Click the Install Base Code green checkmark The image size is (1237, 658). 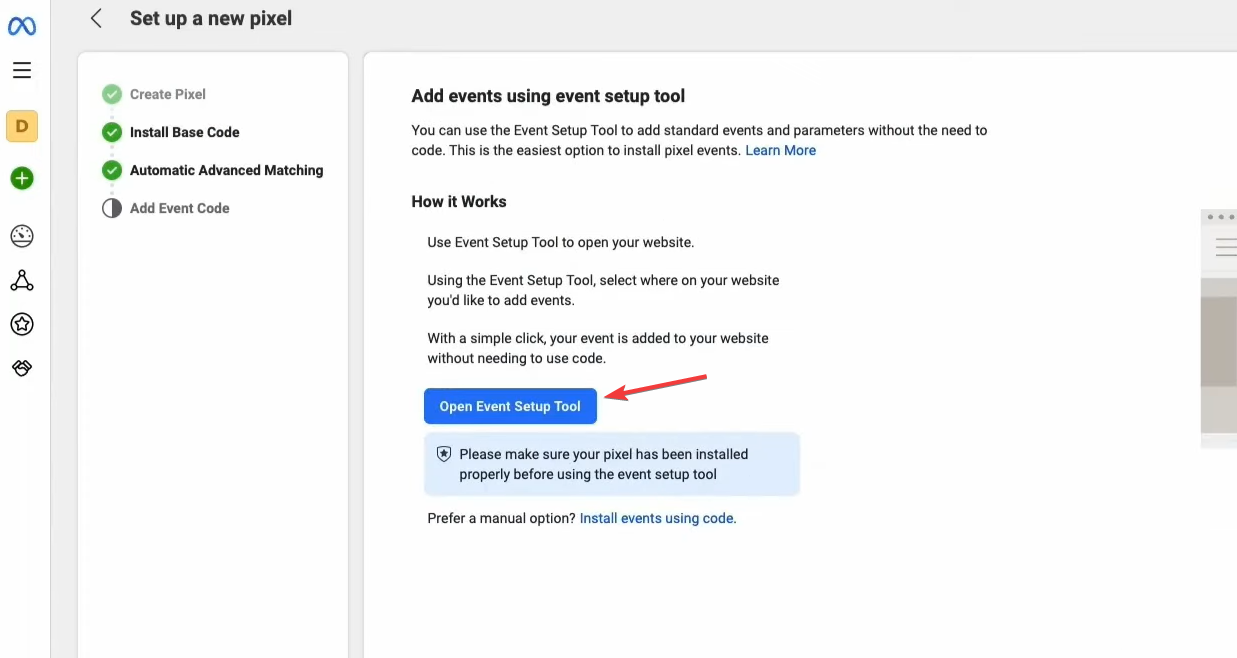tap(112, 132)
